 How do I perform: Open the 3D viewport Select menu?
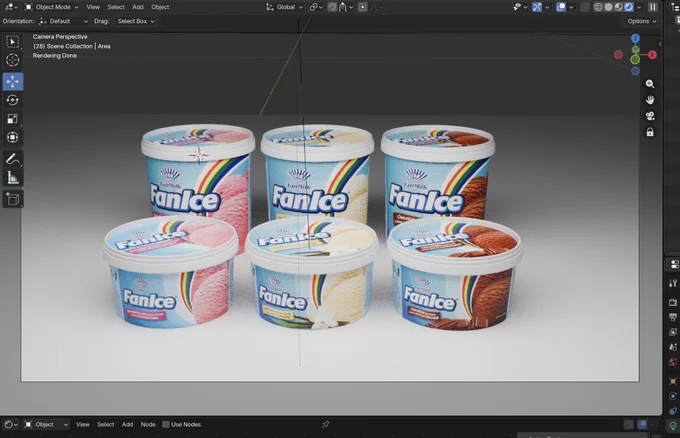116,7
